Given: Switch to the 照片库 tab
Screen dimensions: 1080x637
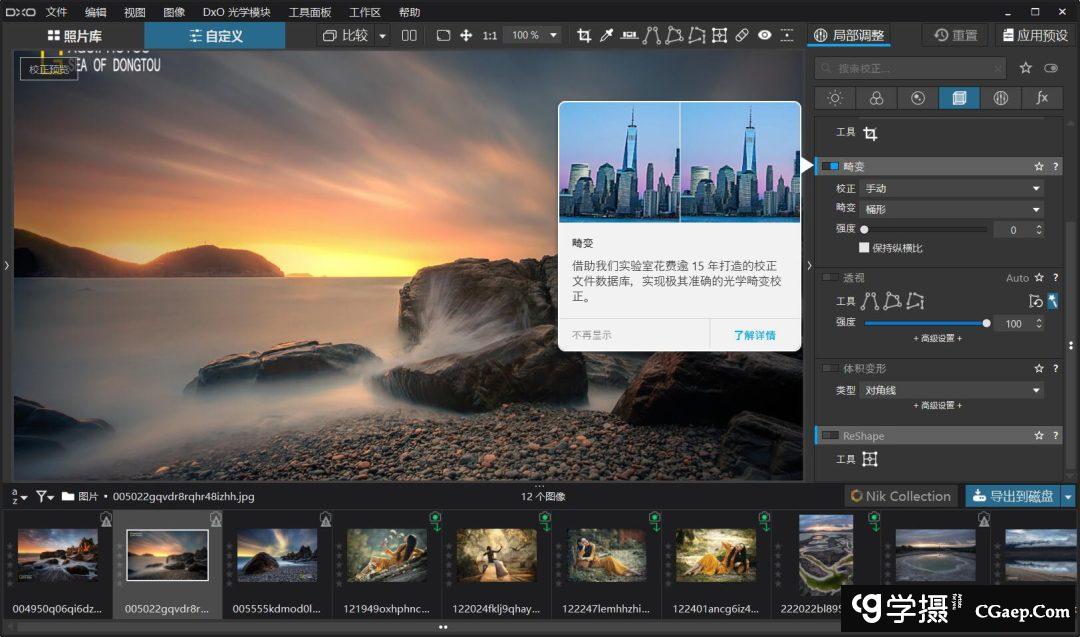Looking at the screenshot, I should click(x=75, y=36).
